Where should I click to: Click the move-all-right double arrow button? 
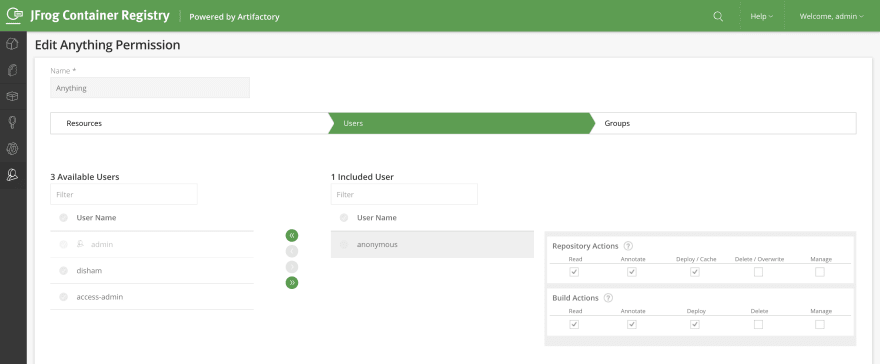tap(292, 283)
